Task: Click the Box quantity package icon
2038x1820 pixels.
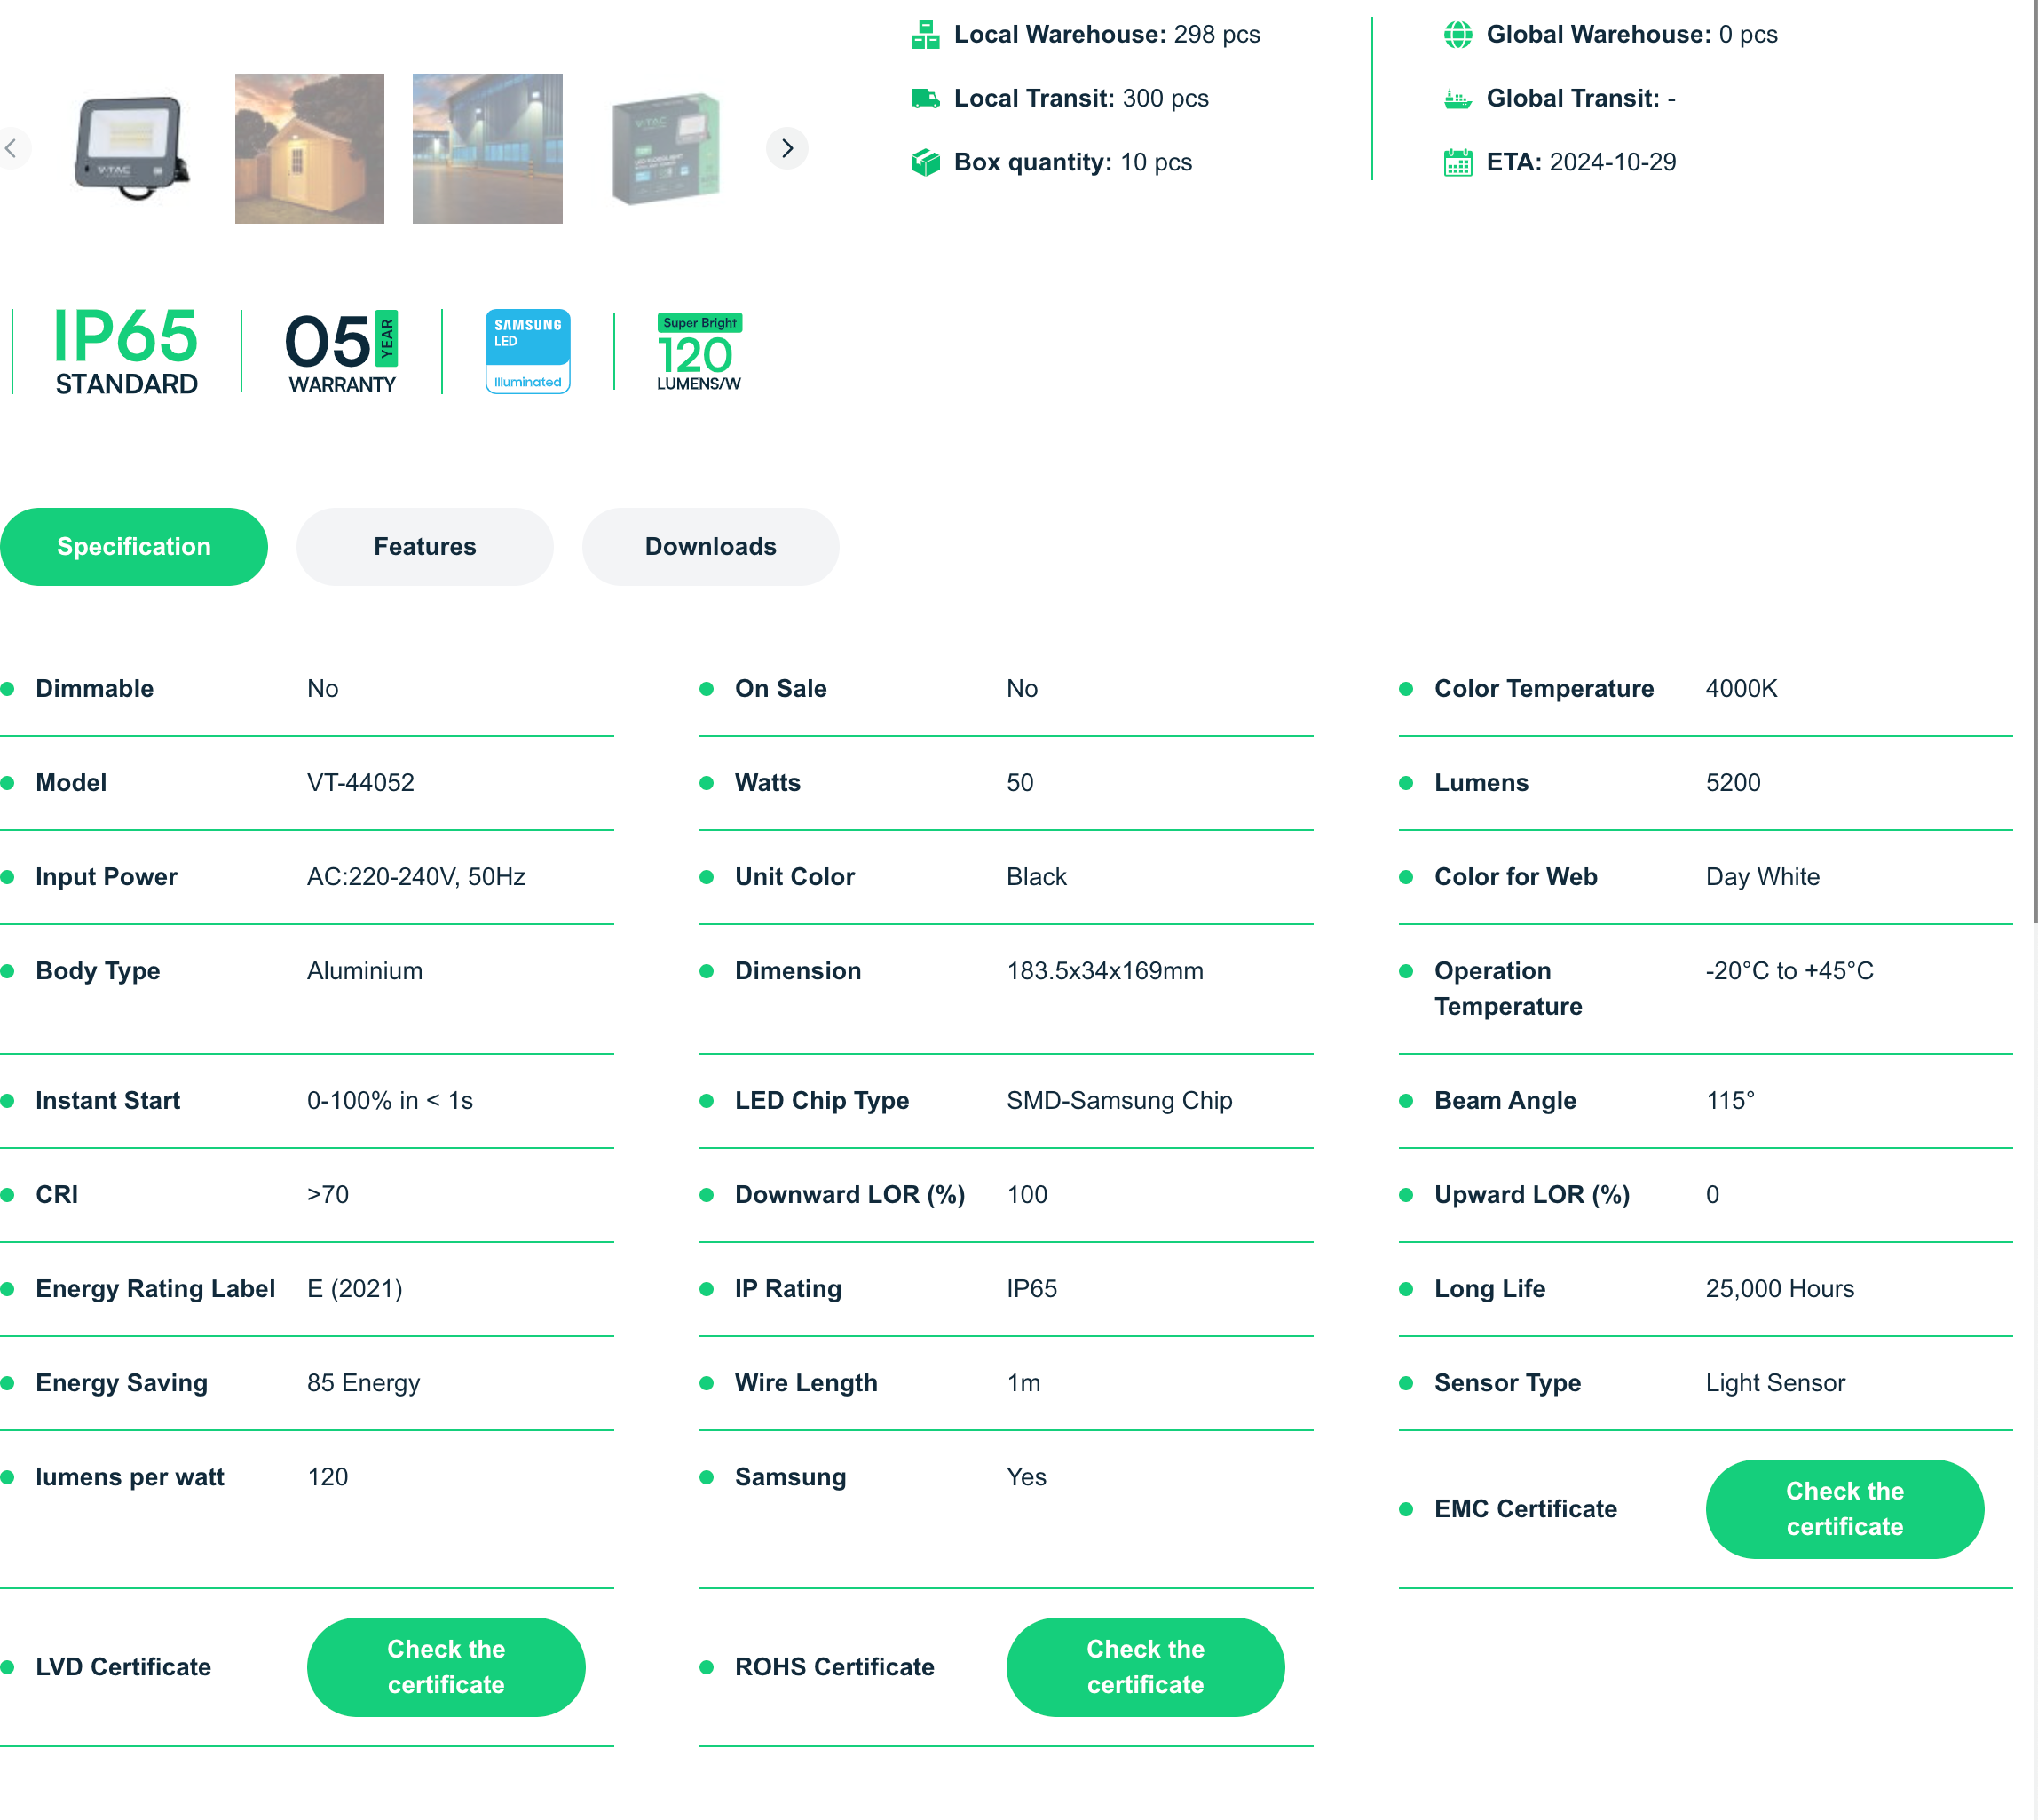Action: point(925,162)
